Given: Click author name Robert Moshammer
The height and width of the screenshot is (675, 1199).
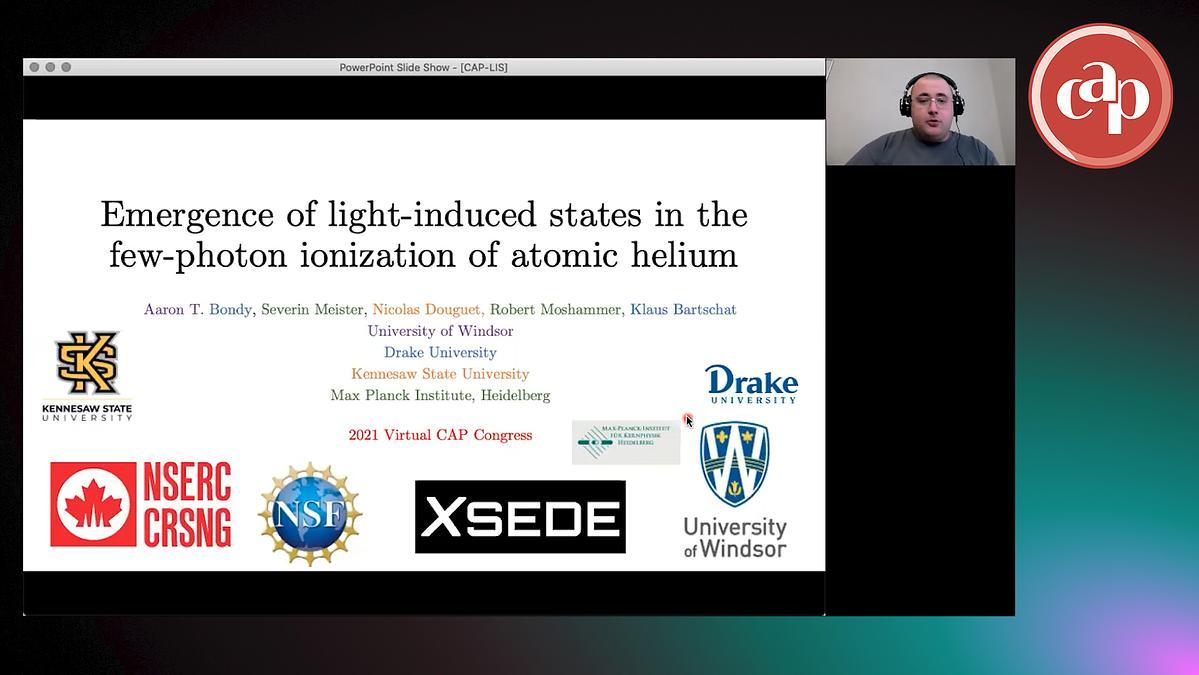Looking at the screenshot, I should (x=556, y=310).
